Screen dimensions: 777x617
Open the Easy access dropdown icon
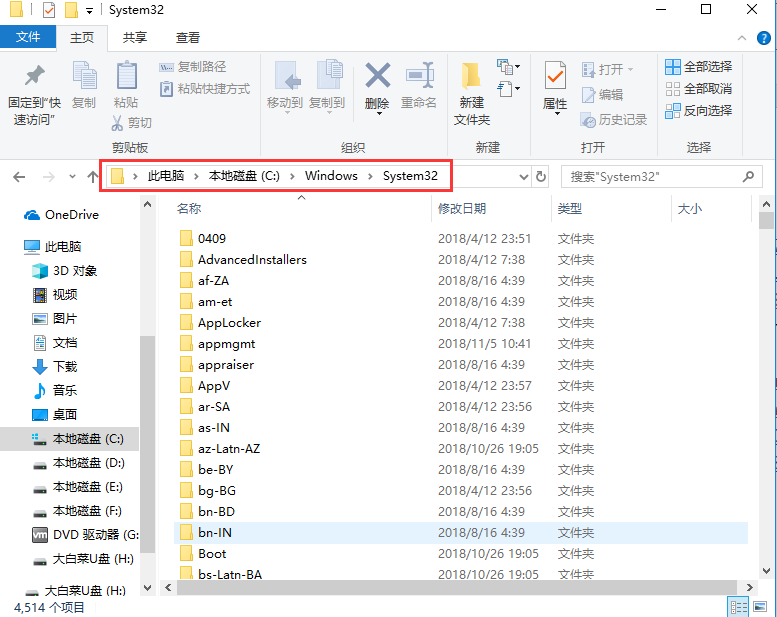click(x=509, y=89)
